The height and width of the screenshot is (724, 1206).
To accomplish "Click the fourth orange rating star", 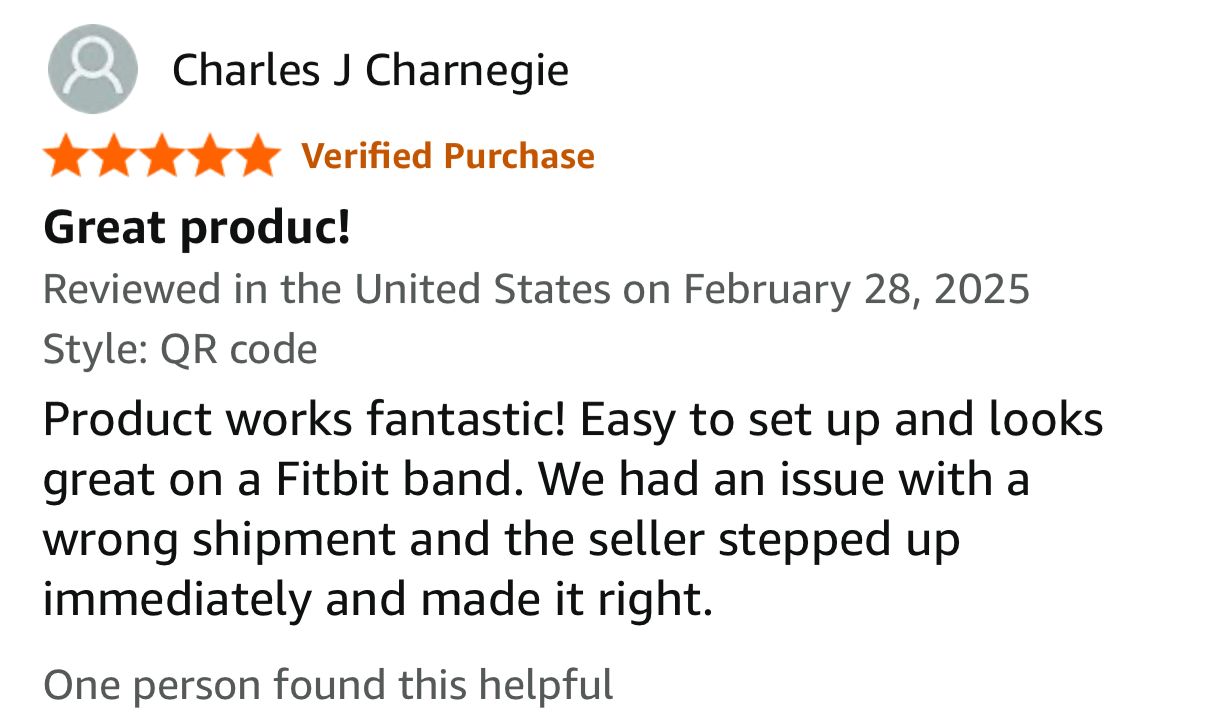I will click(210, 157).
